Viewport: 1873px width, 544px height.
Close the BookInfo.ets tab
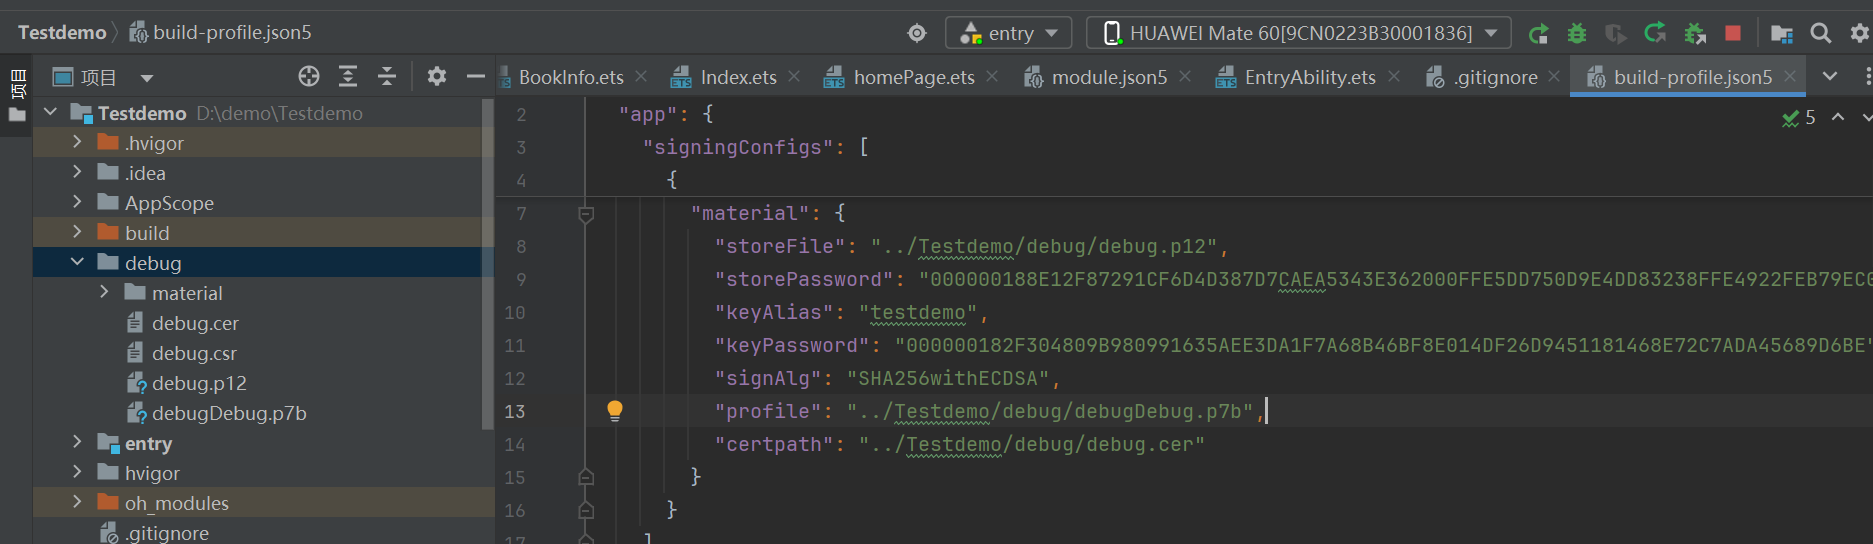(x=641, y=77)
